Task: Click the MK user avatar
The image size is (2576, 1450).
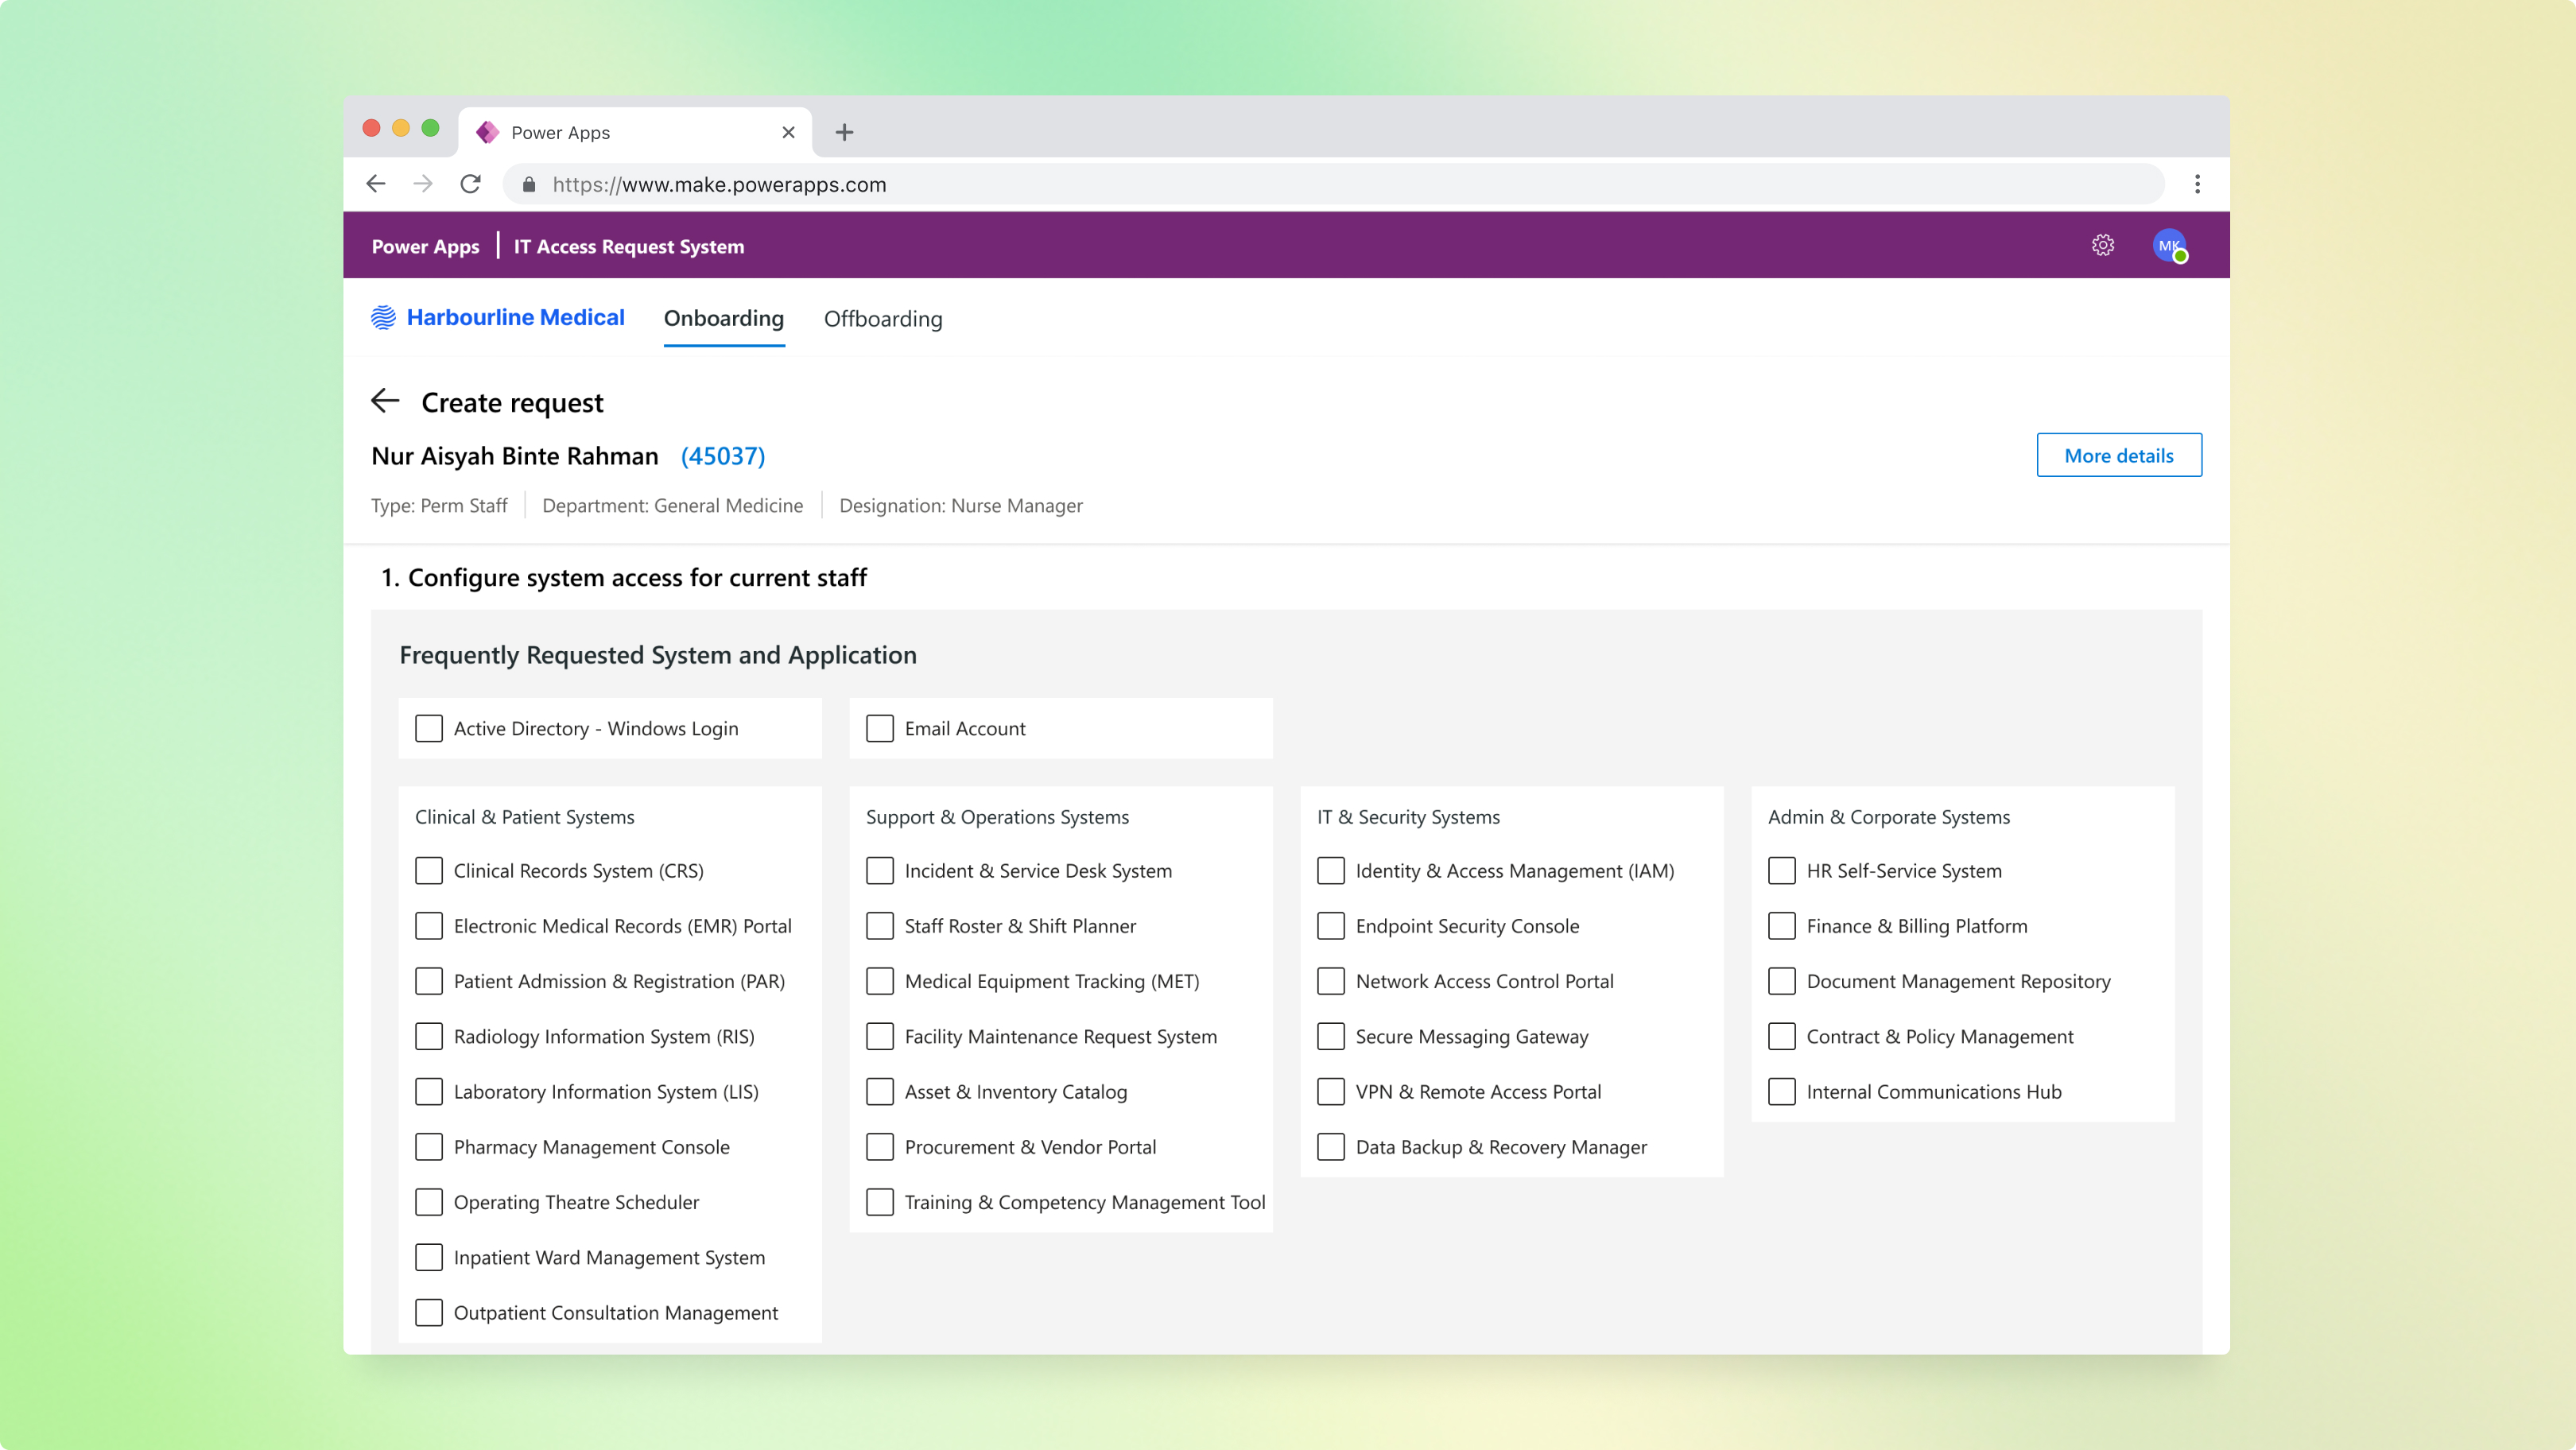Action: pos(2168,244)
